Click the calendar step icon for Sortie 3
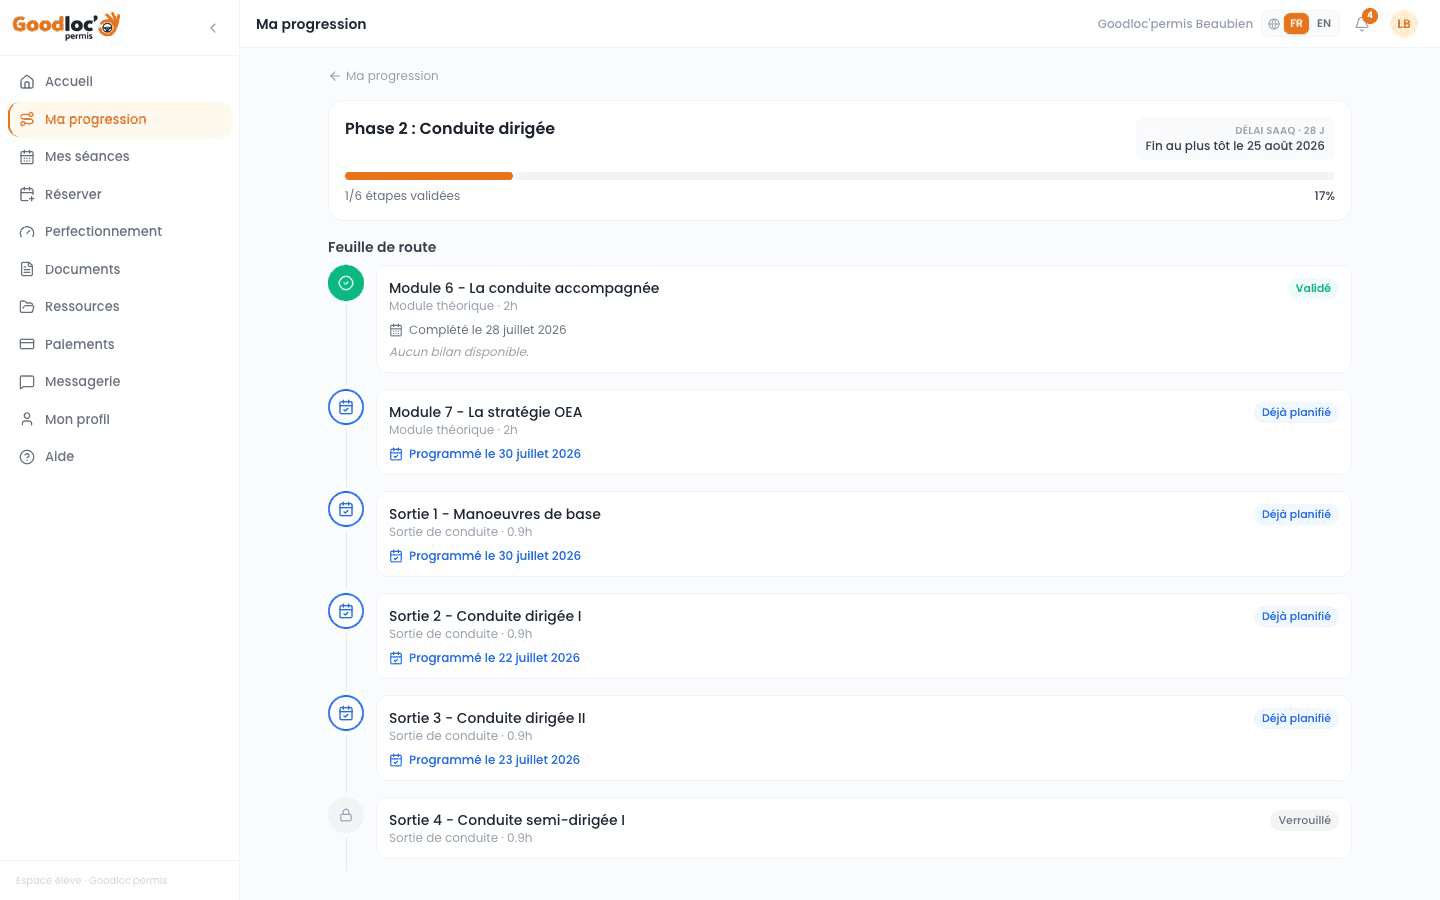 [x=346, y=713]
